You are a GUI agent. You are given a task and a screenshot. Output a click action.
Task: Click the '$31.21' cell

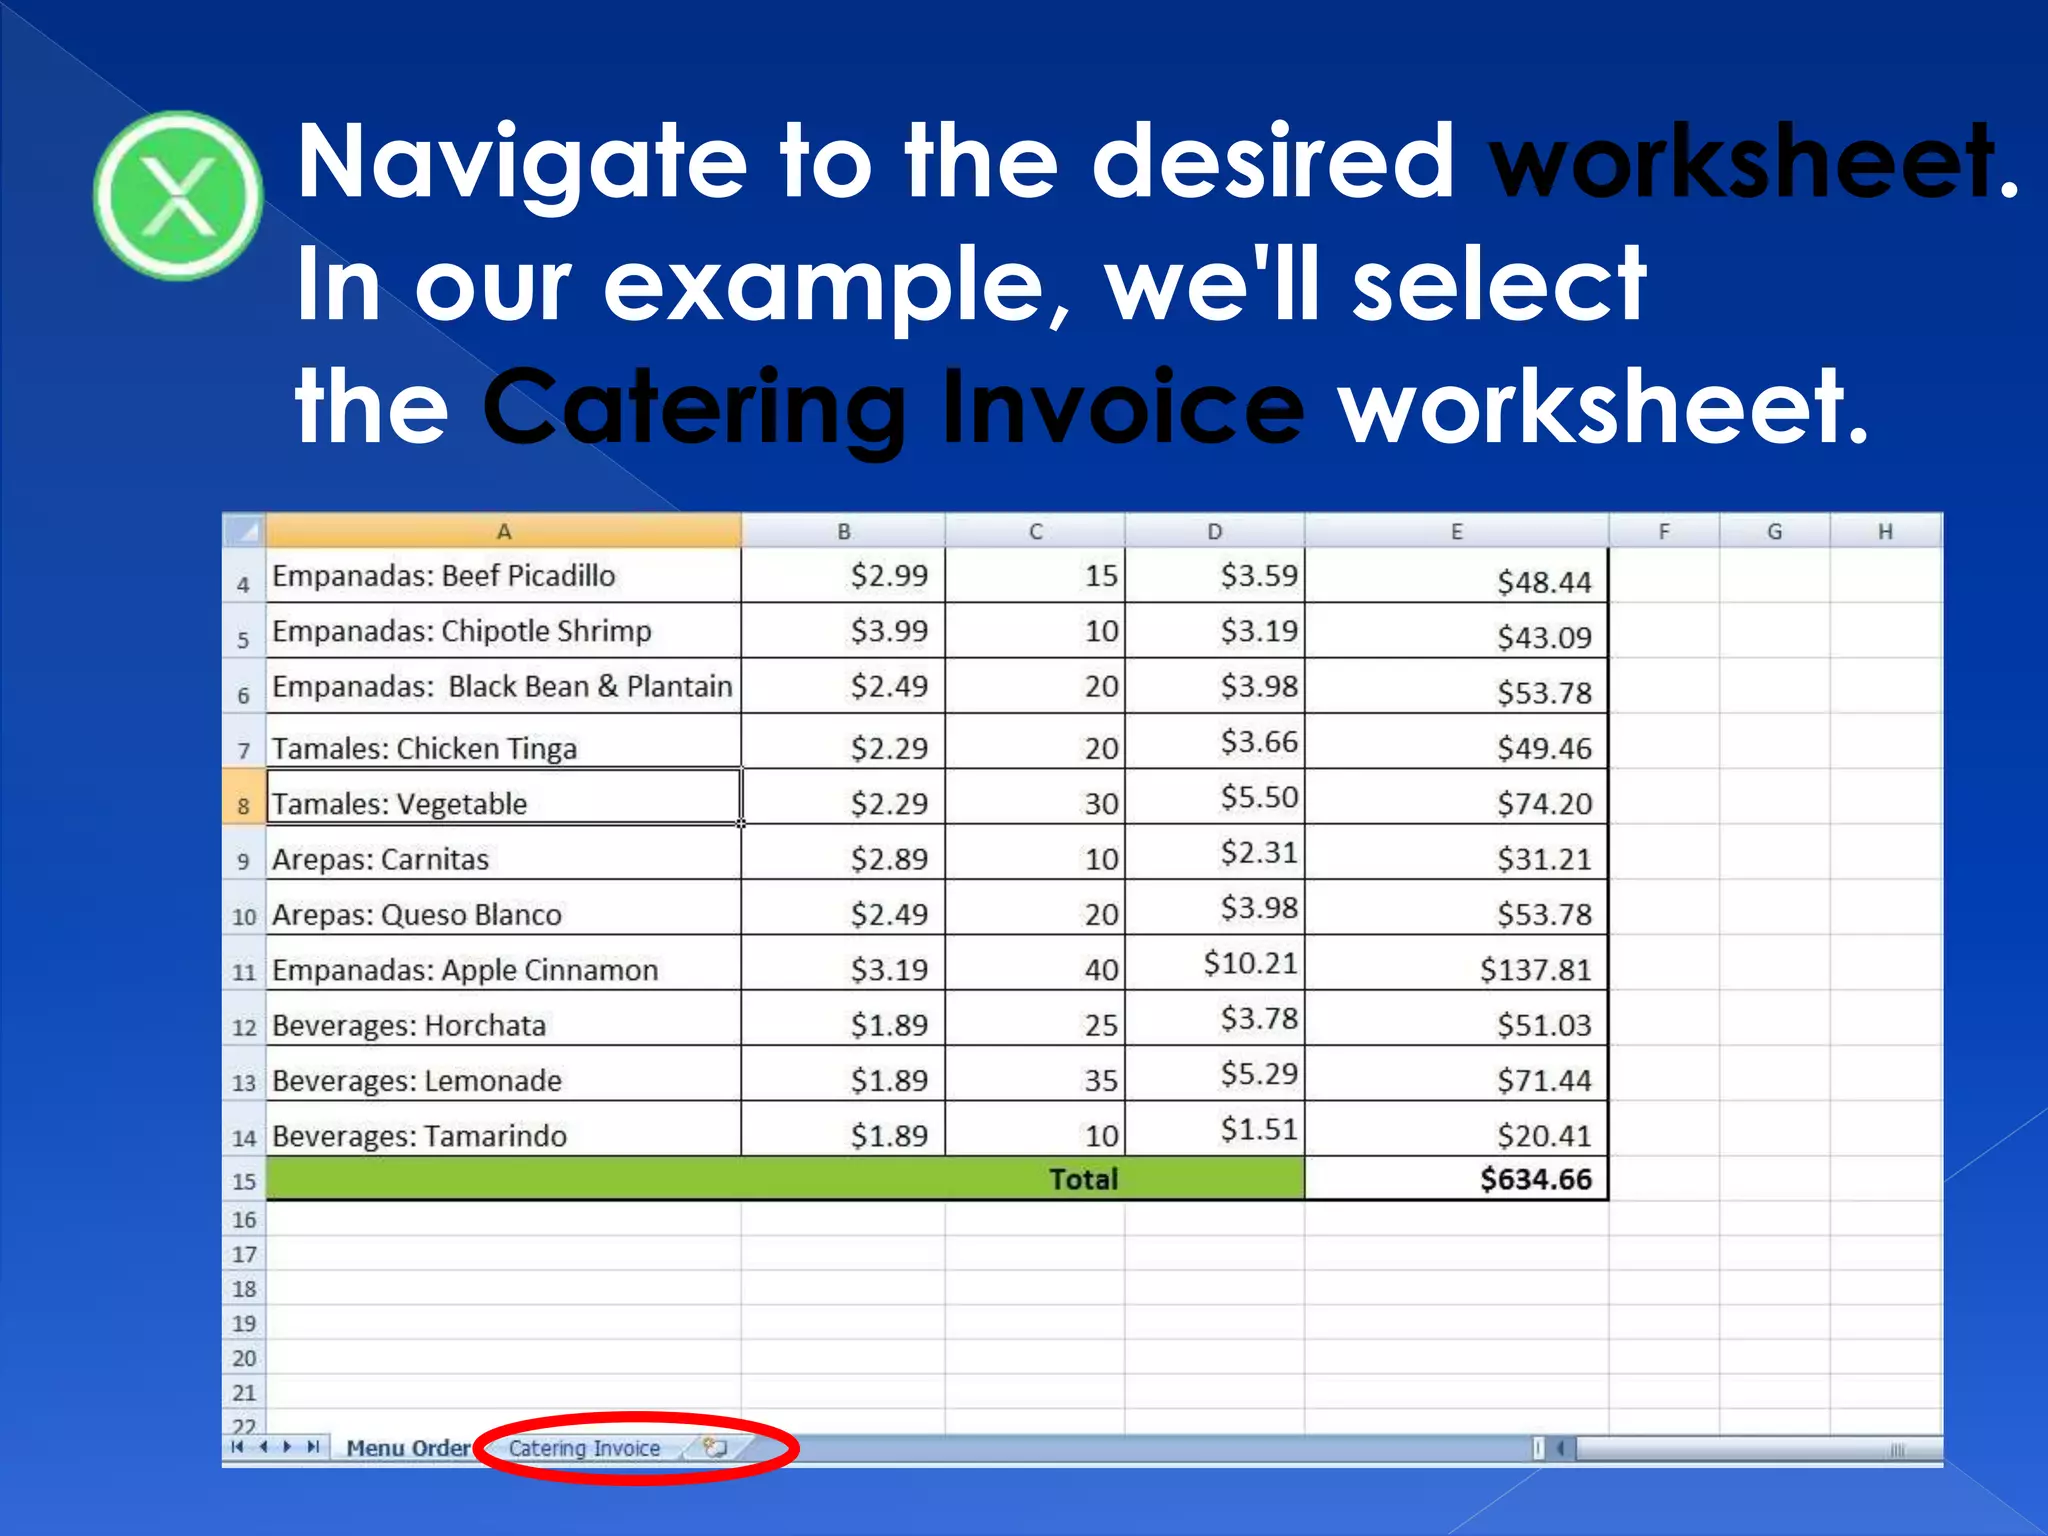pyautogui.click(x=1457, y=853)
